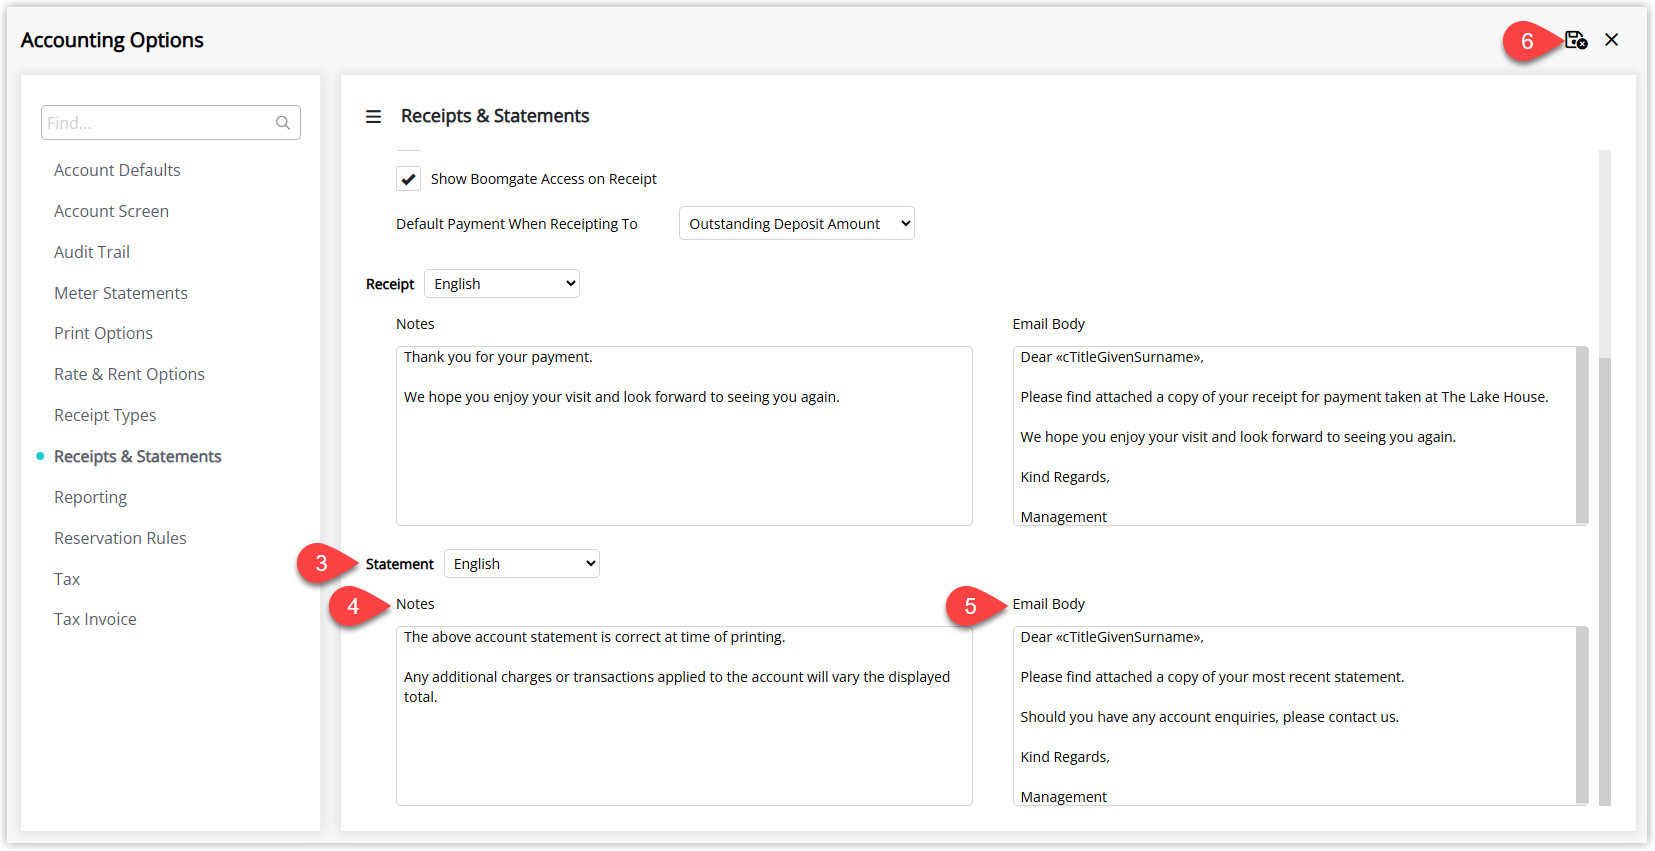Open Default Payment When Receipting To dropdown
The image size is (1655, 851).
[x=796, y=223]
